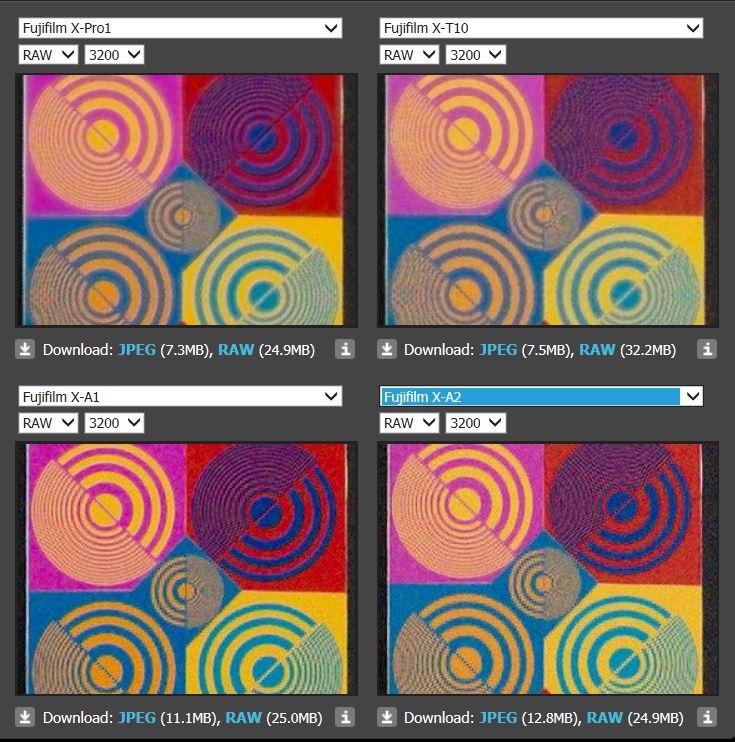Change RAW format selector for X-Pro1

point(48,55)
